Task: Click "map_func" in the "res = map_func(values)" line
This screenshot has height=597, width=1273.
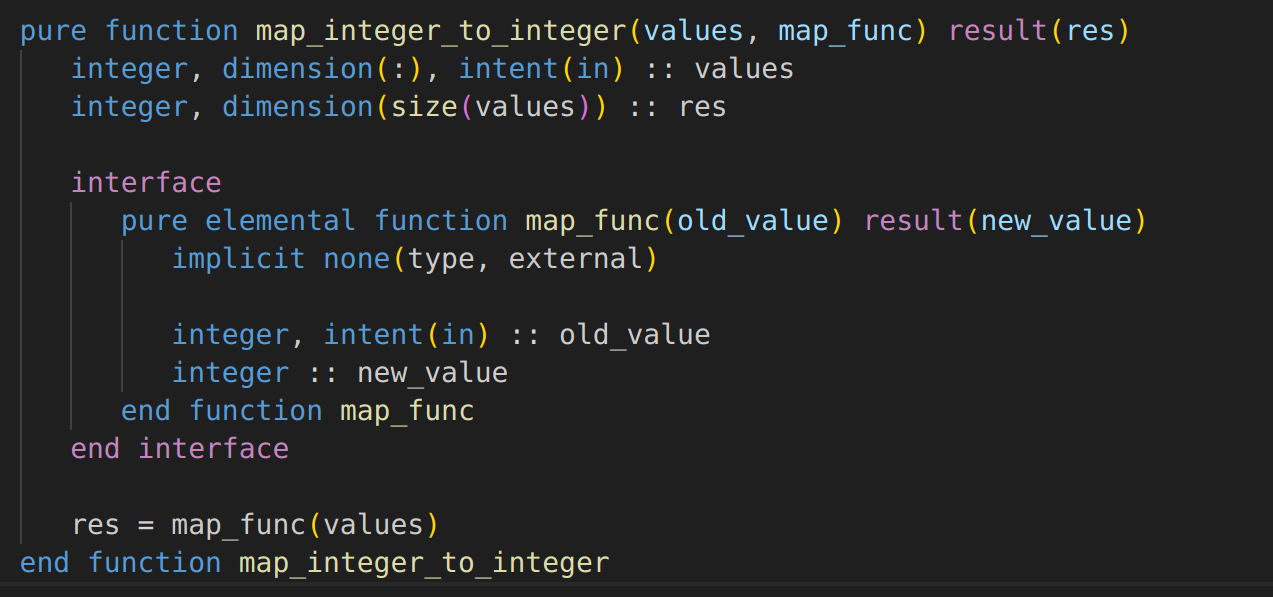Action: coord(238,525)
